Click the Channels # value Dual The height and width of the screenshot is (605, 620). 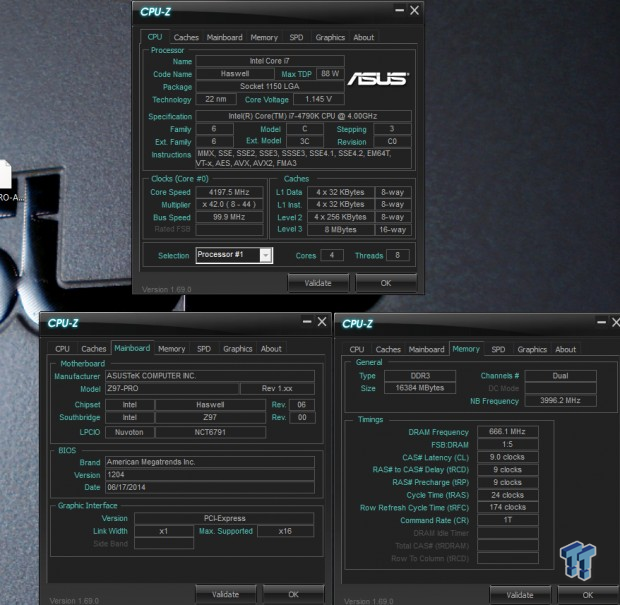click(x=560, y=376)
